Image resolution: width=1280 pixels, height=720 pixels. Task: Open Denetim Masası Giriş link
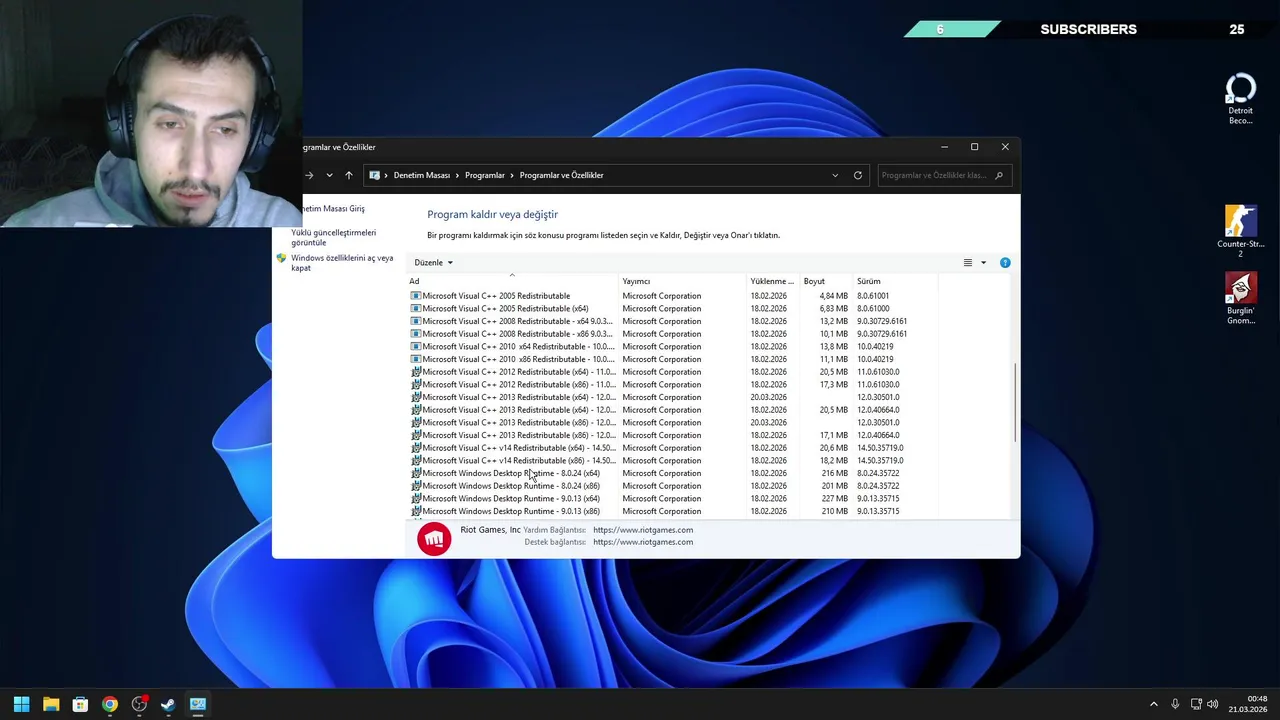334,208
